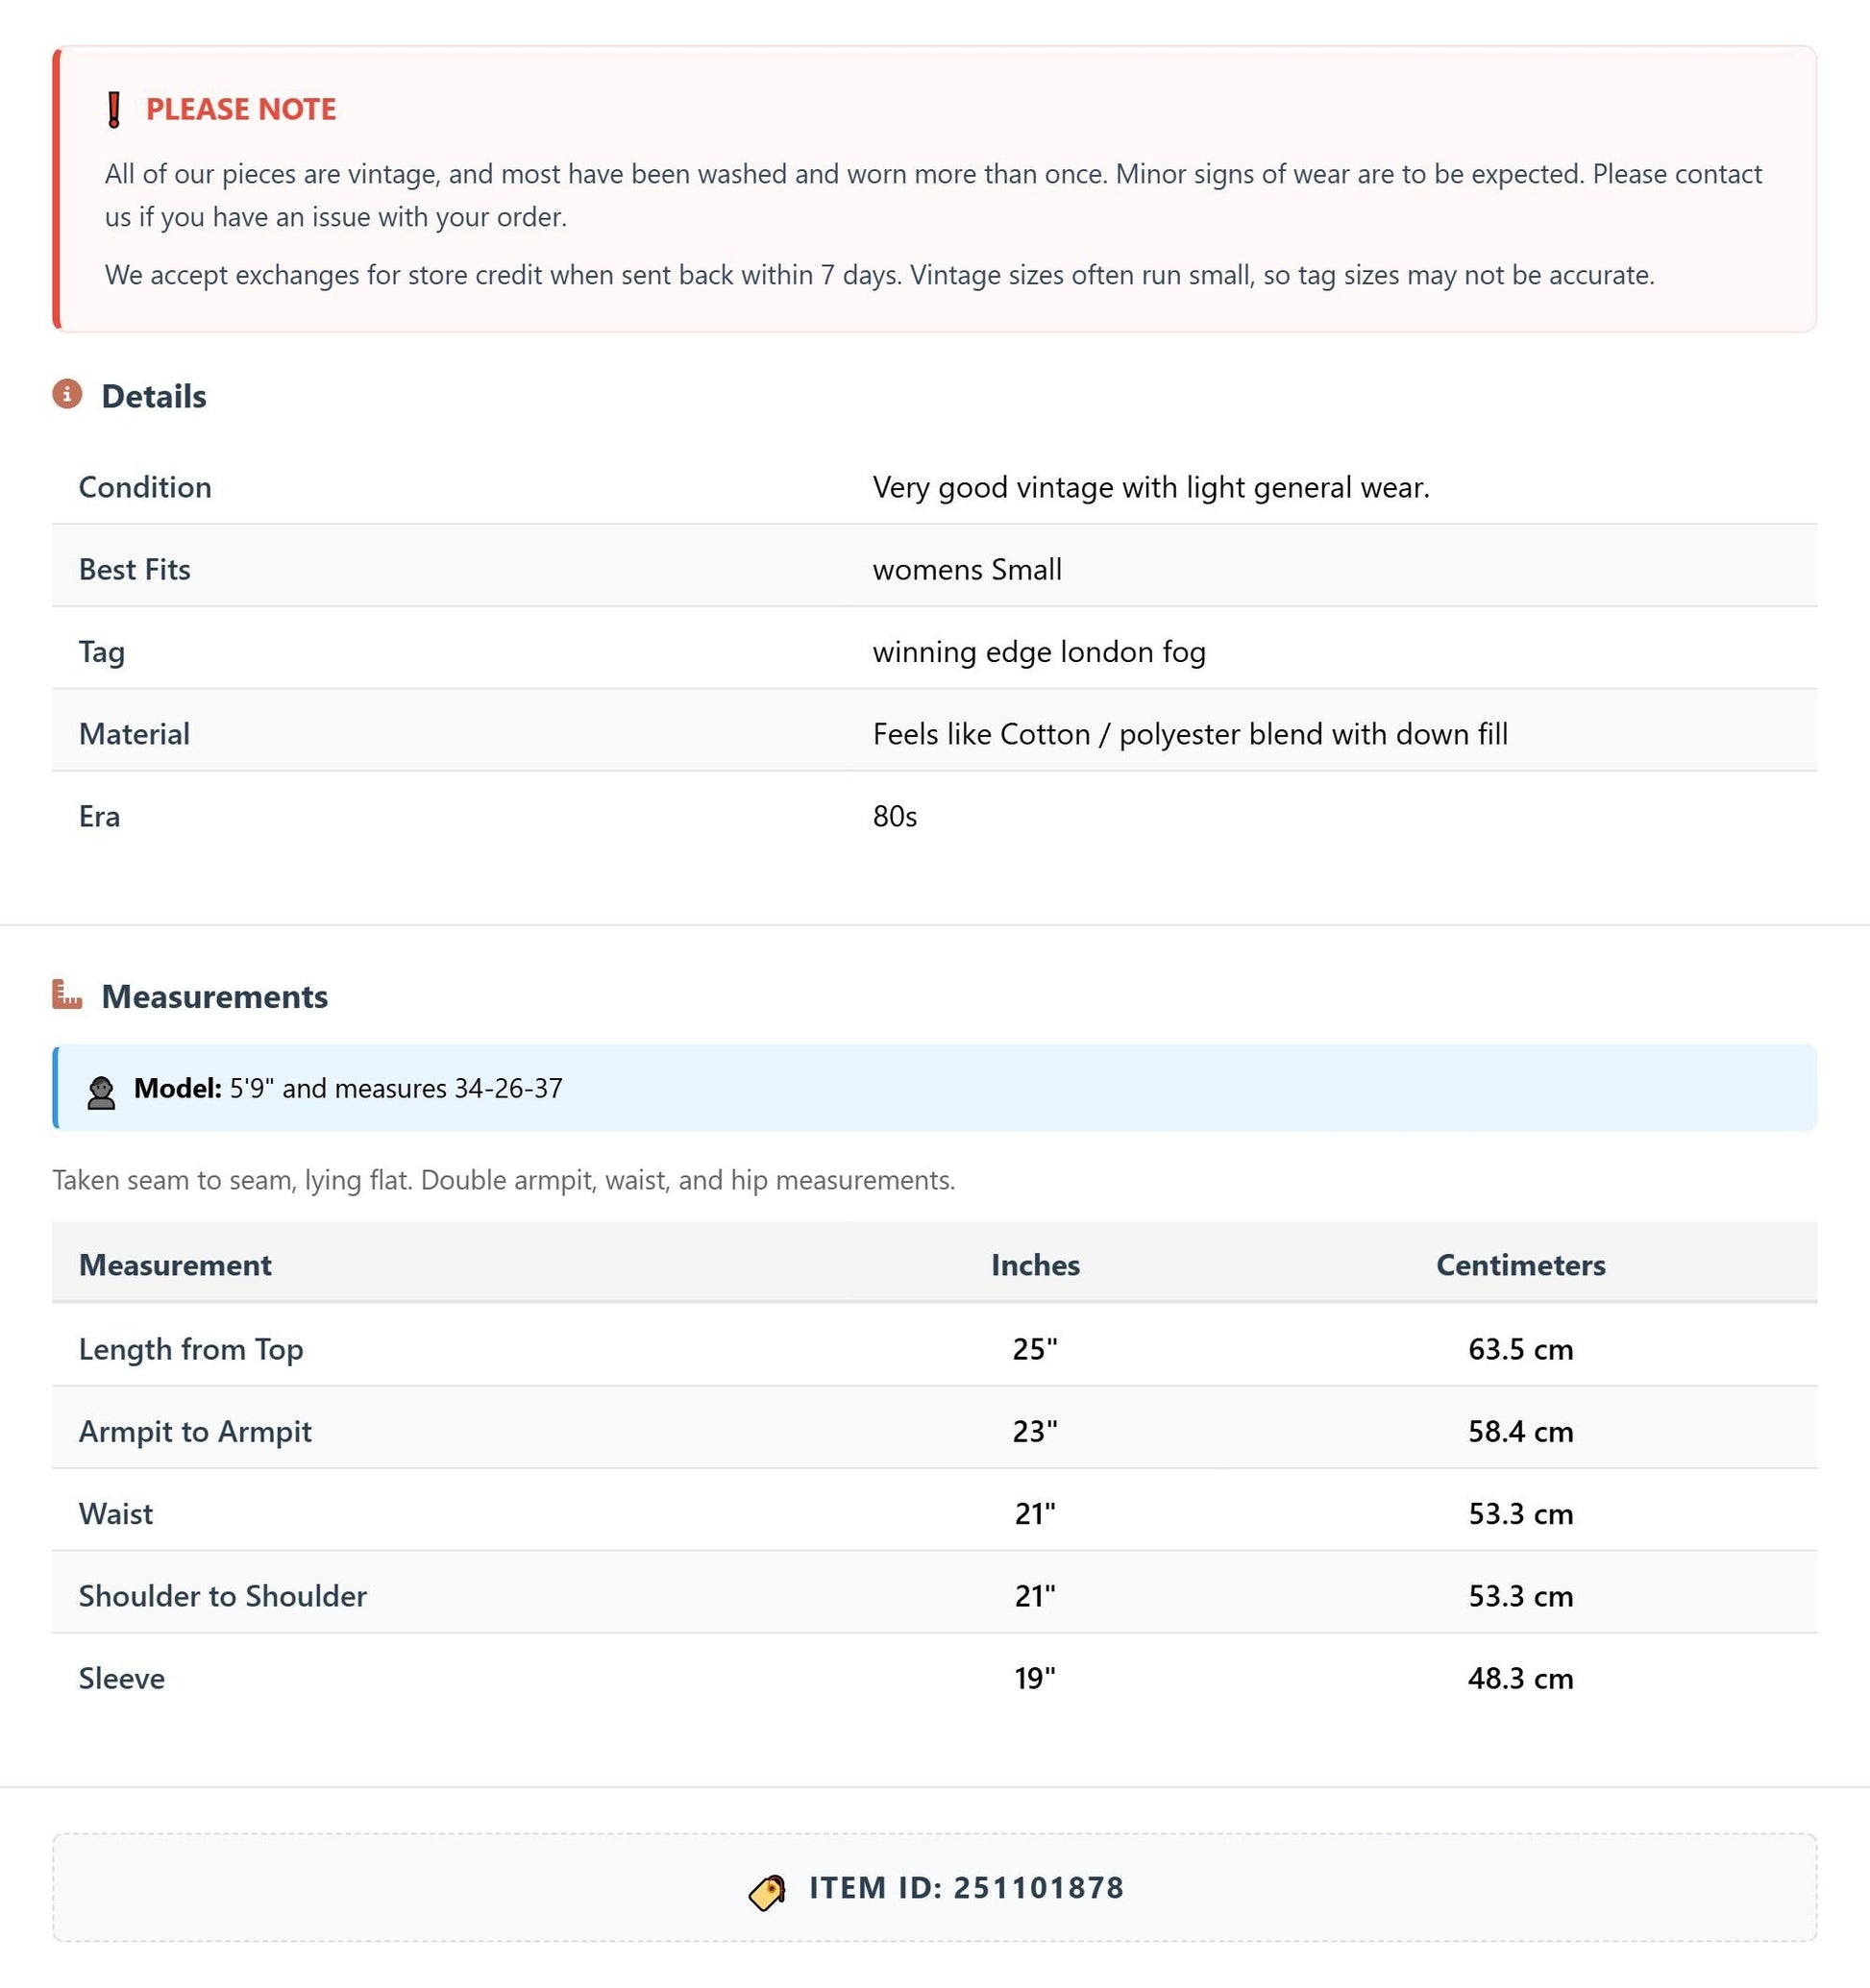Click the Details section heading
The width and height of the screenshot is (1870, 1988).
point(154,396)
